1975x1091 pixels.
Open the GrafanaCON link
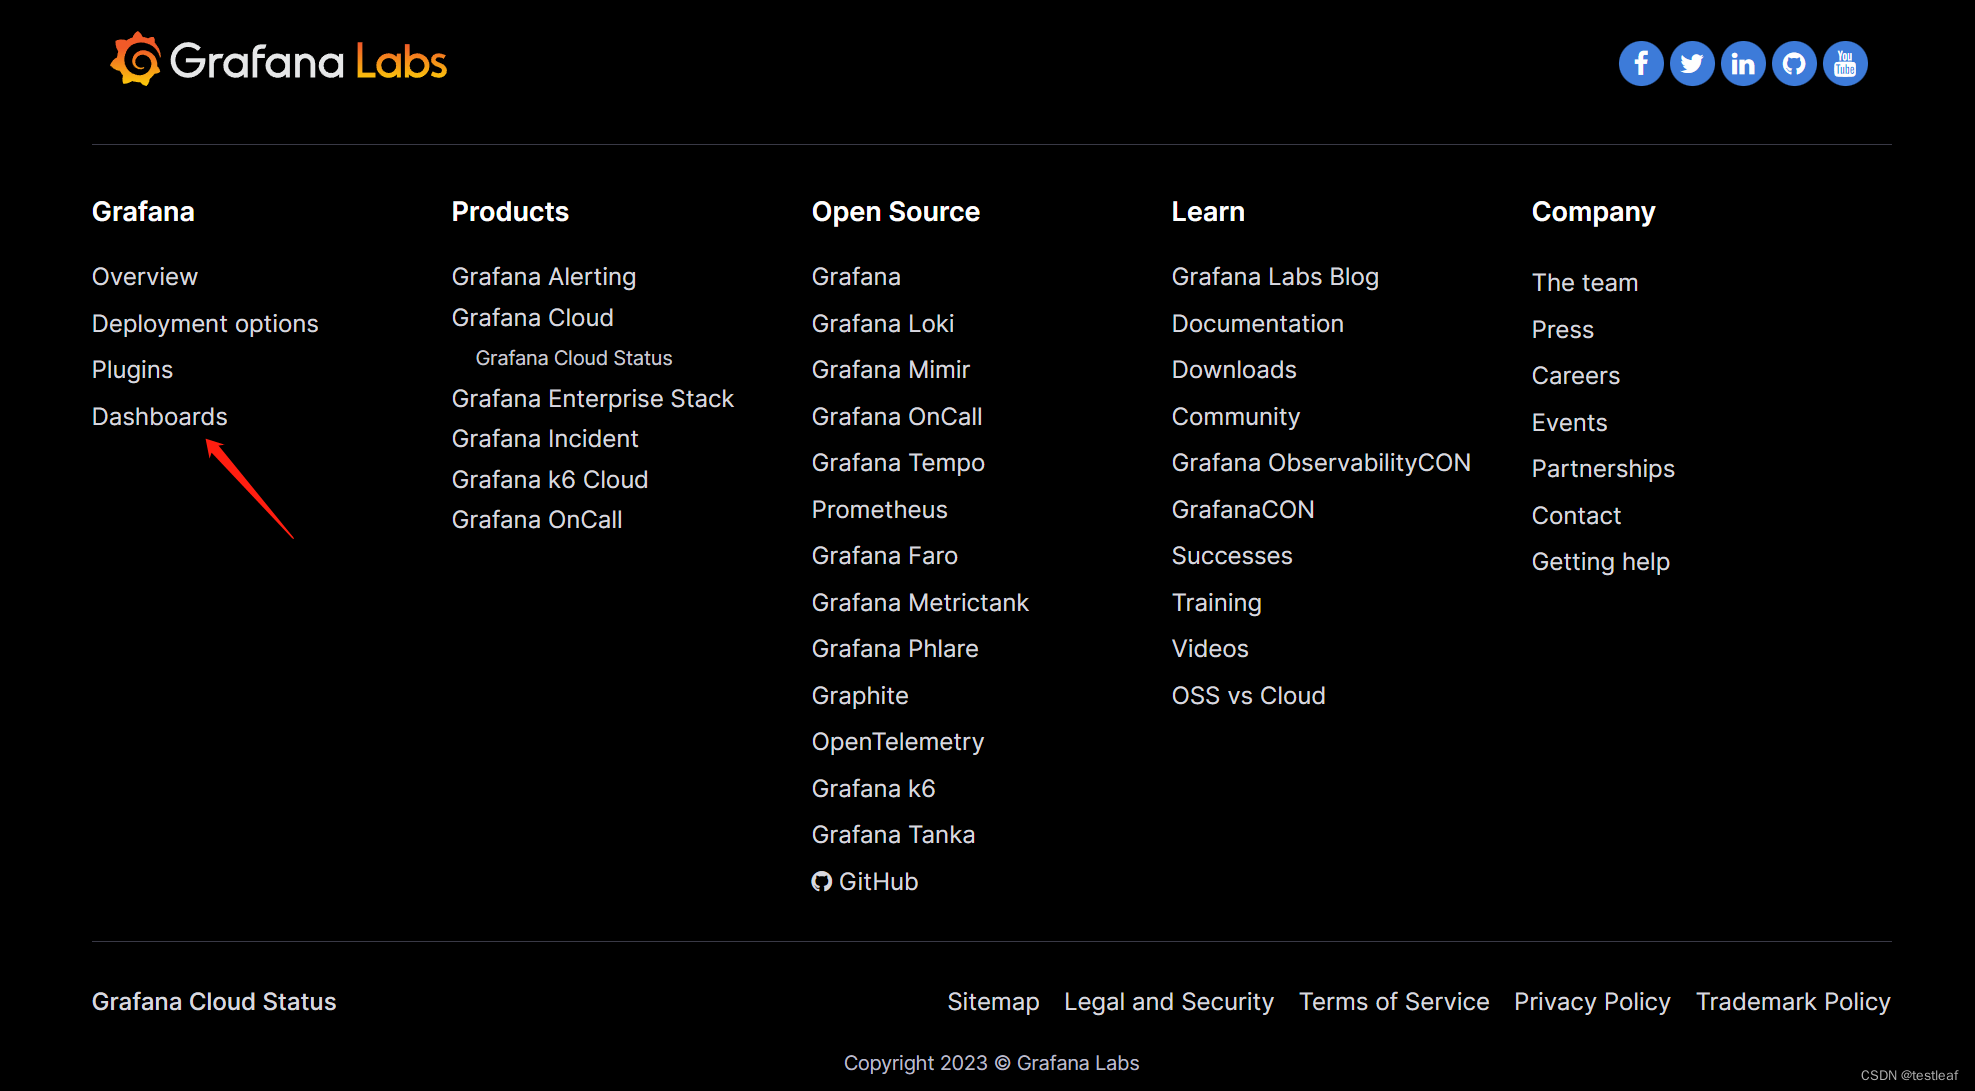(1243, 509)
